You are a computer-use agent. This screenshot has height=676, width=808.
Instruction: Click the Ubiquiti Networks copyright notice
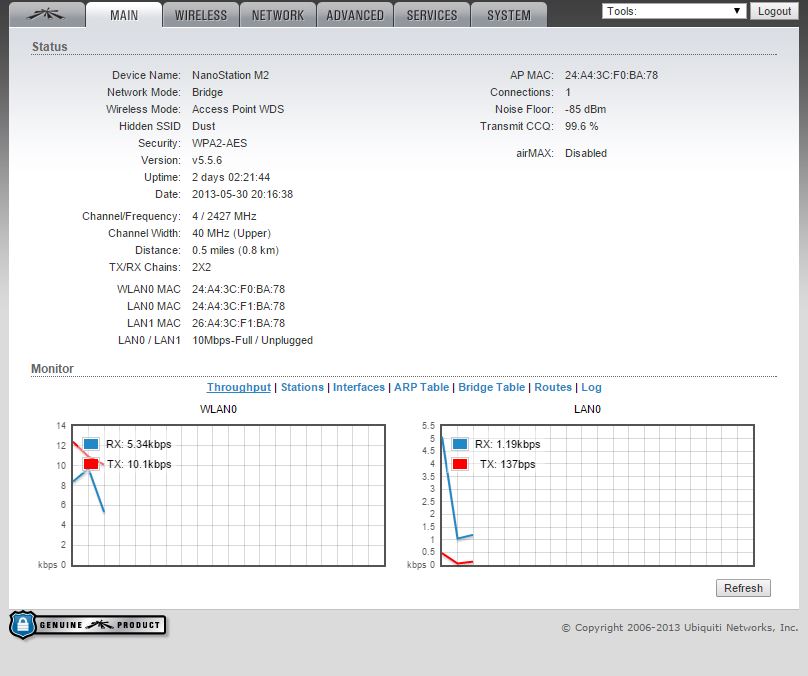(680, 628)
